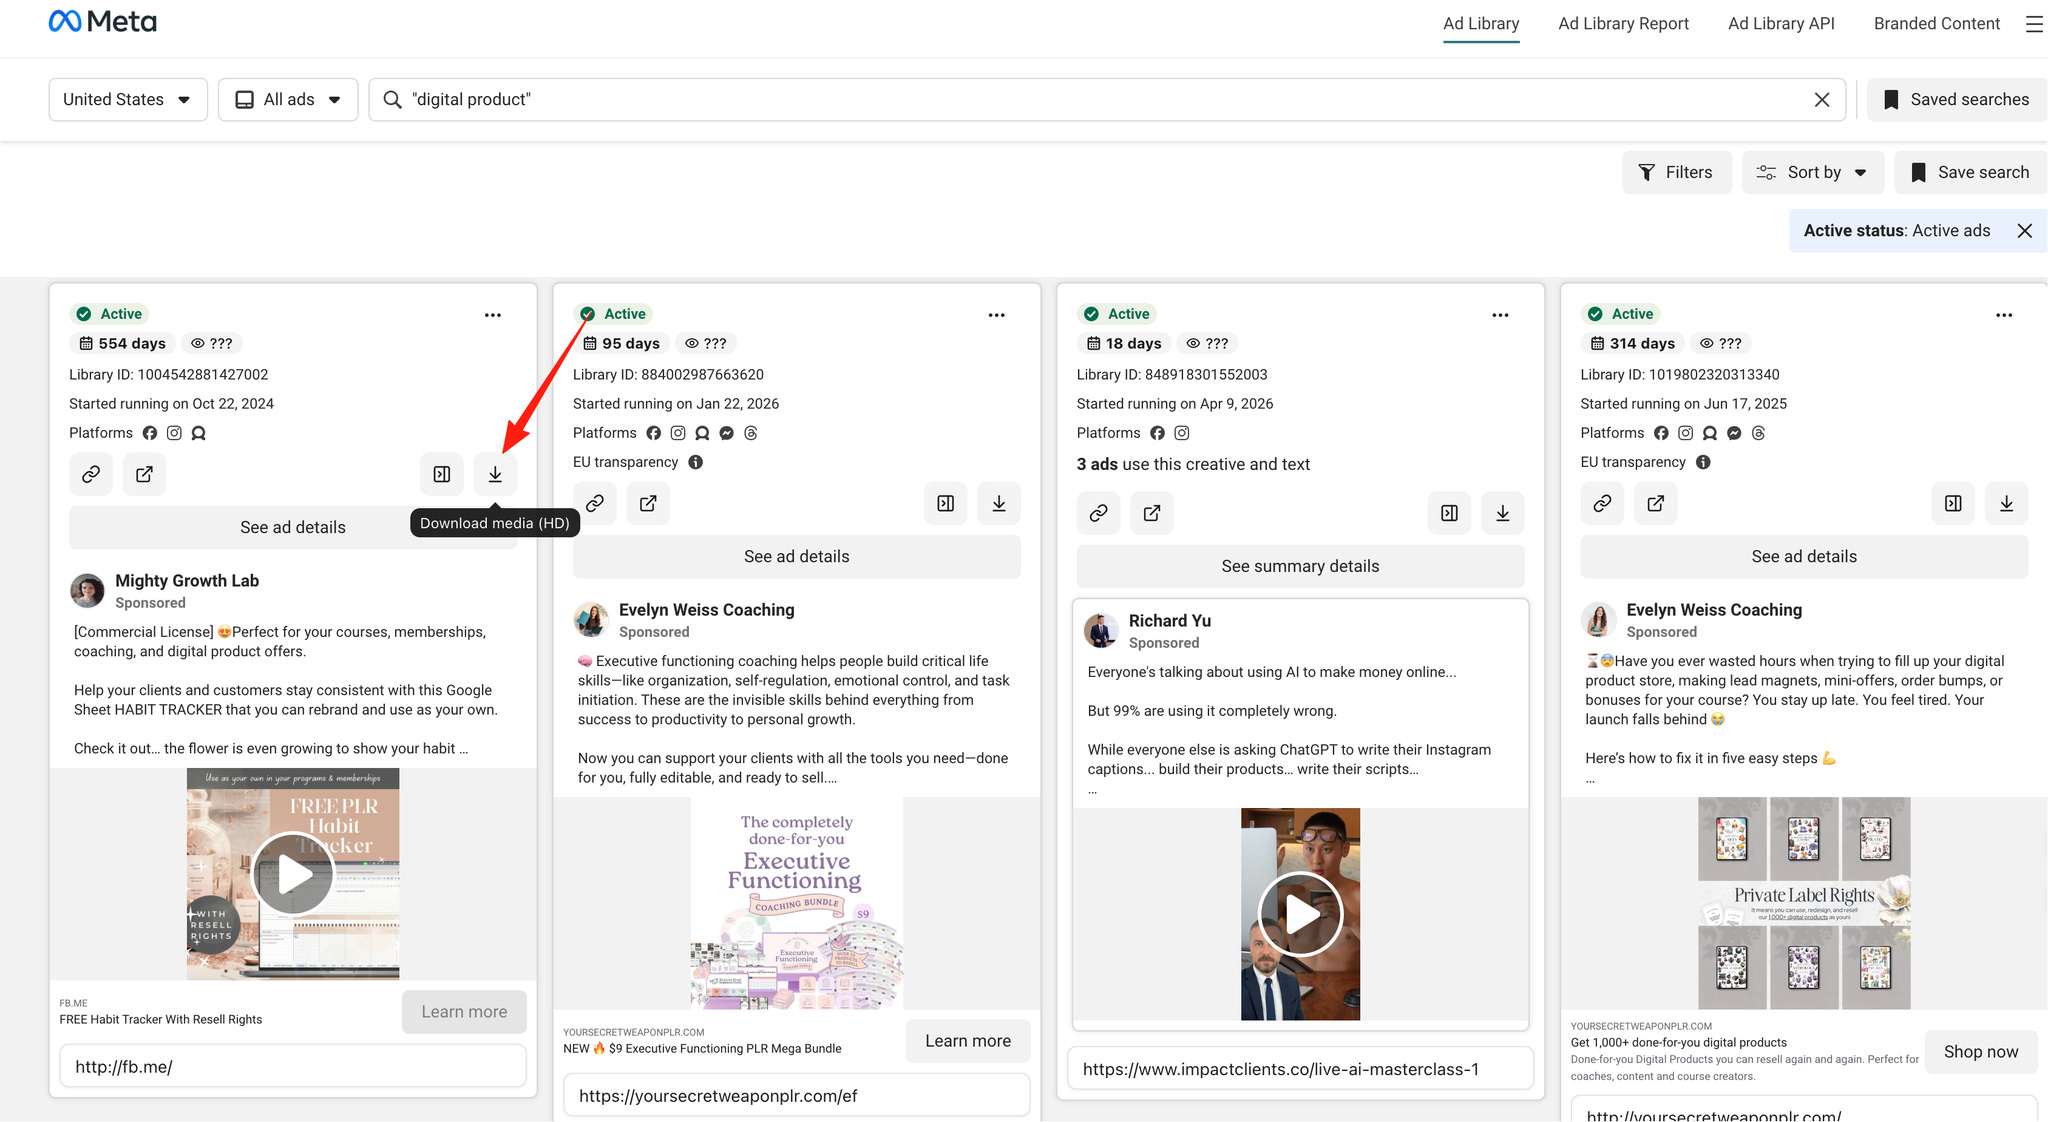The width and height of the screenshot is (2048, 1122).
Task: Click Private Label Rights ad image thumbnail
Action: coord(1804,902)
